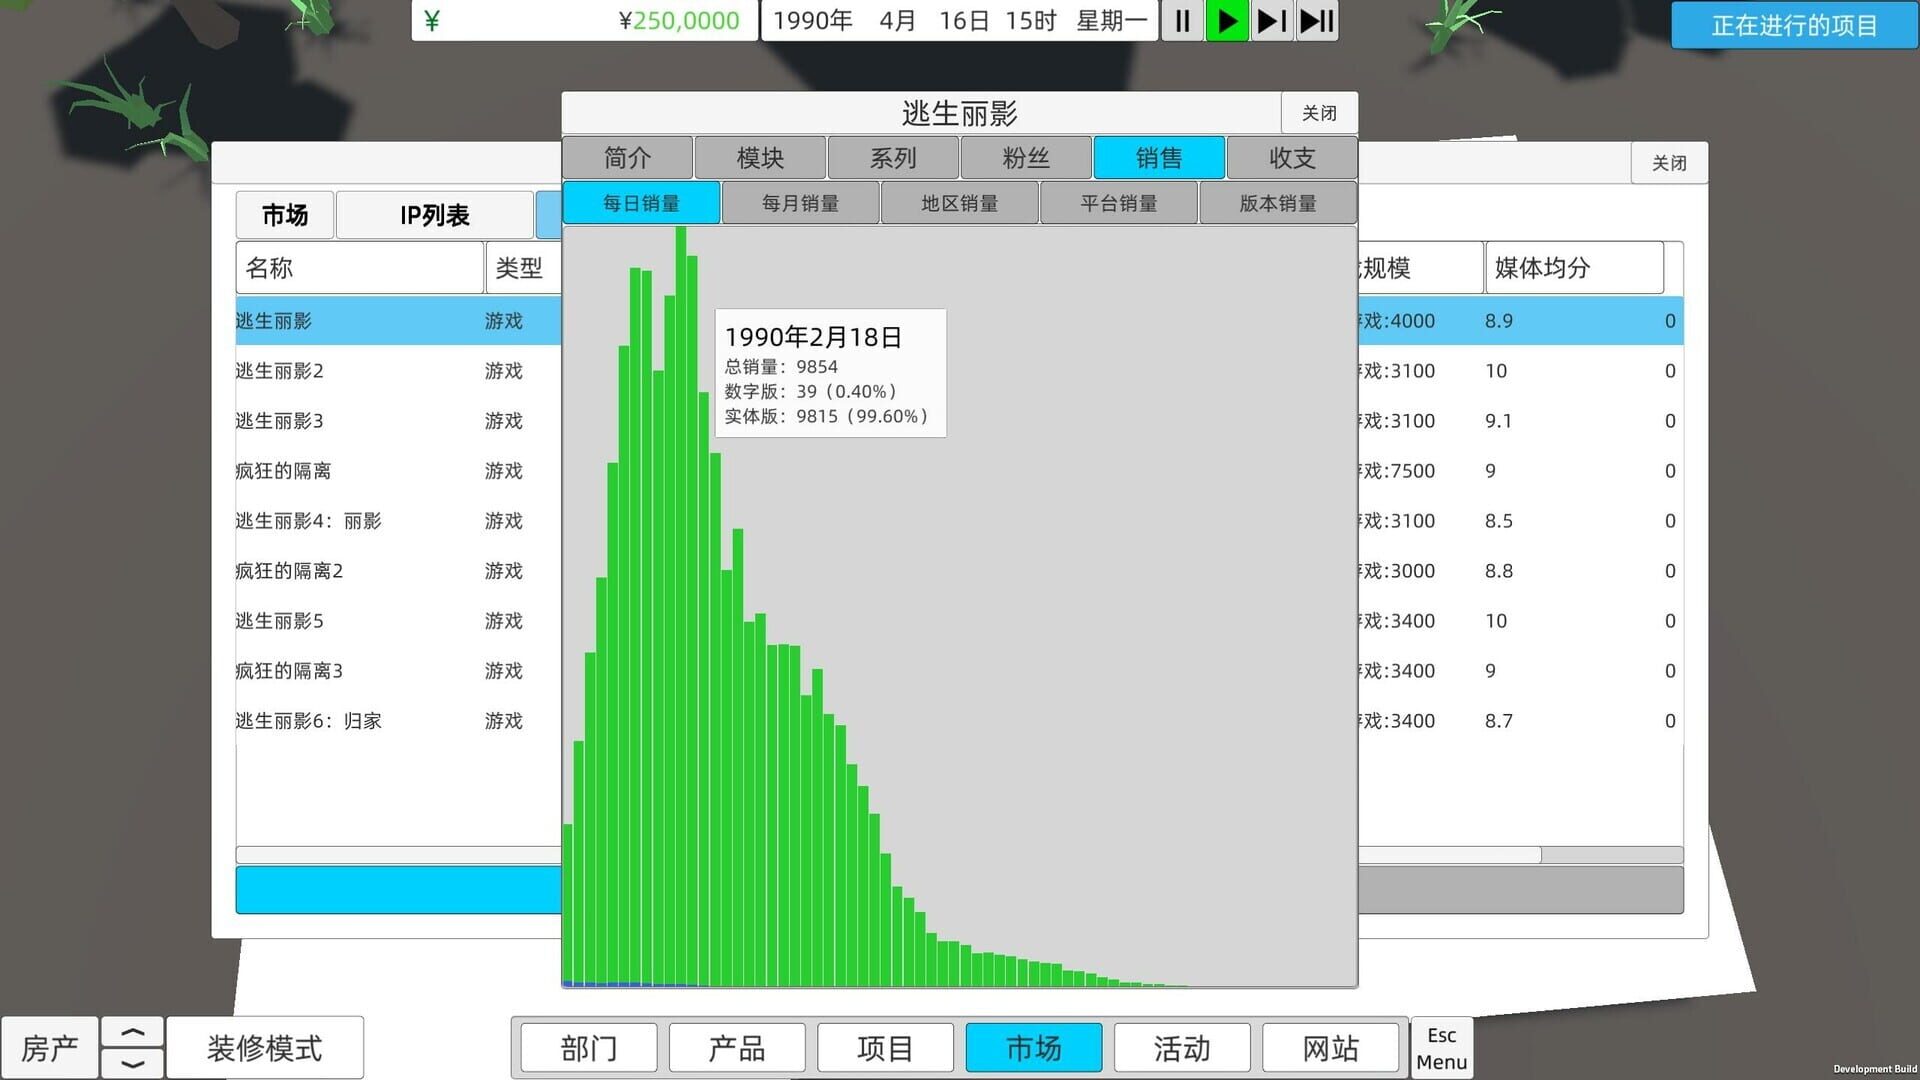
Task: Open 项目 bottom menu
Action: coord(885,1048)
